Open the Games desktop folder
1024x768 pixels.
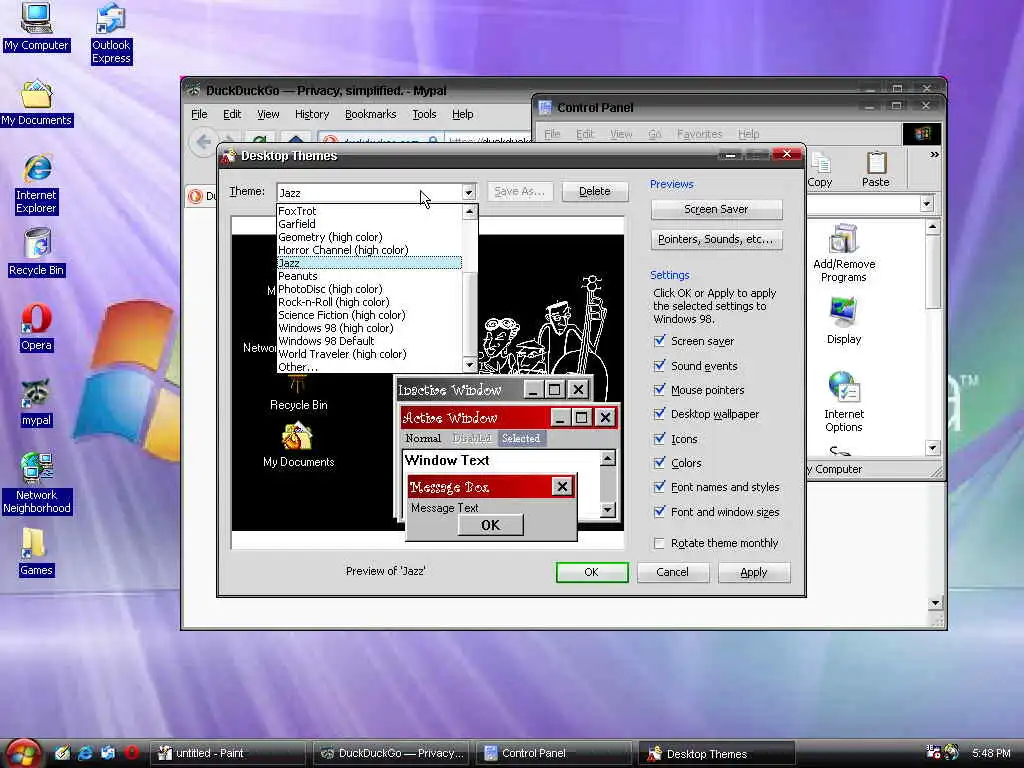(36, 552)
